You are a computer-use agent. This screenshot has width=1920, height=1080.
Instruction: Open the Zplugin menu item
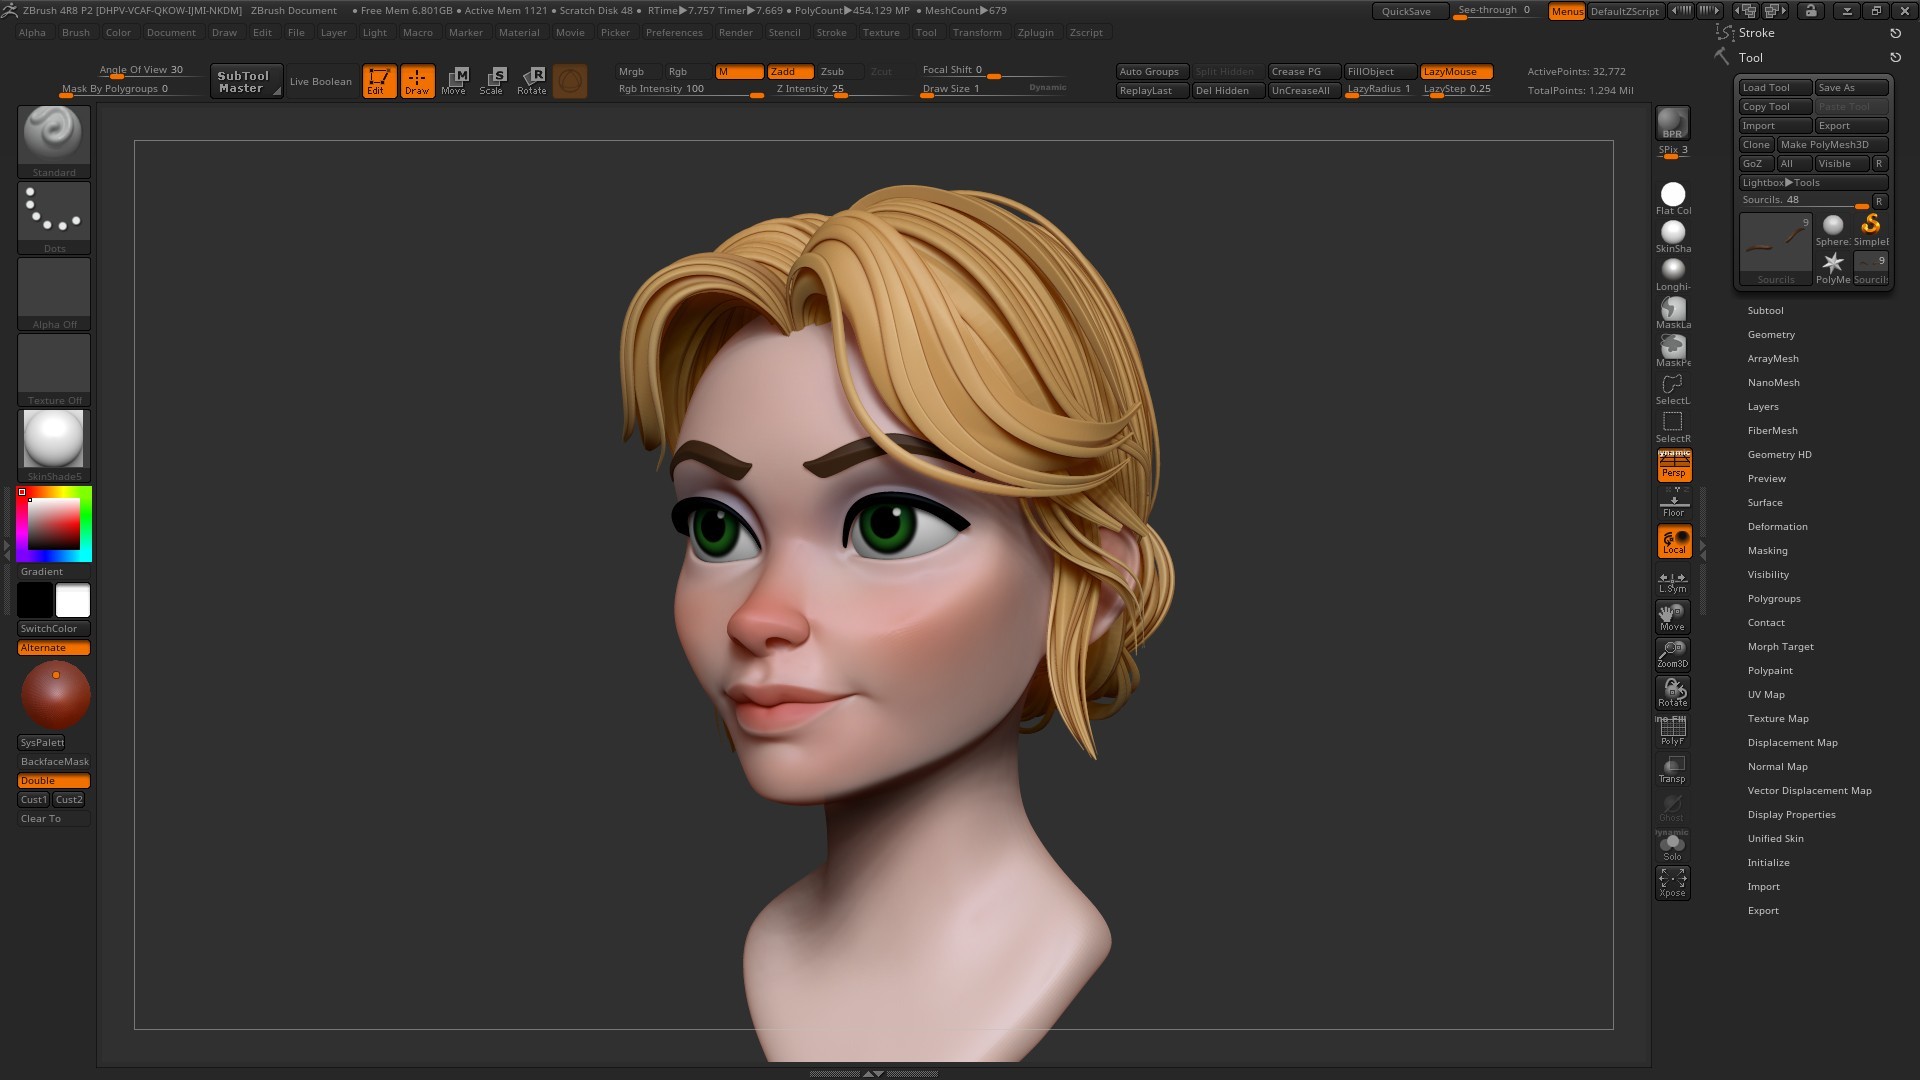pos(1035,32)
